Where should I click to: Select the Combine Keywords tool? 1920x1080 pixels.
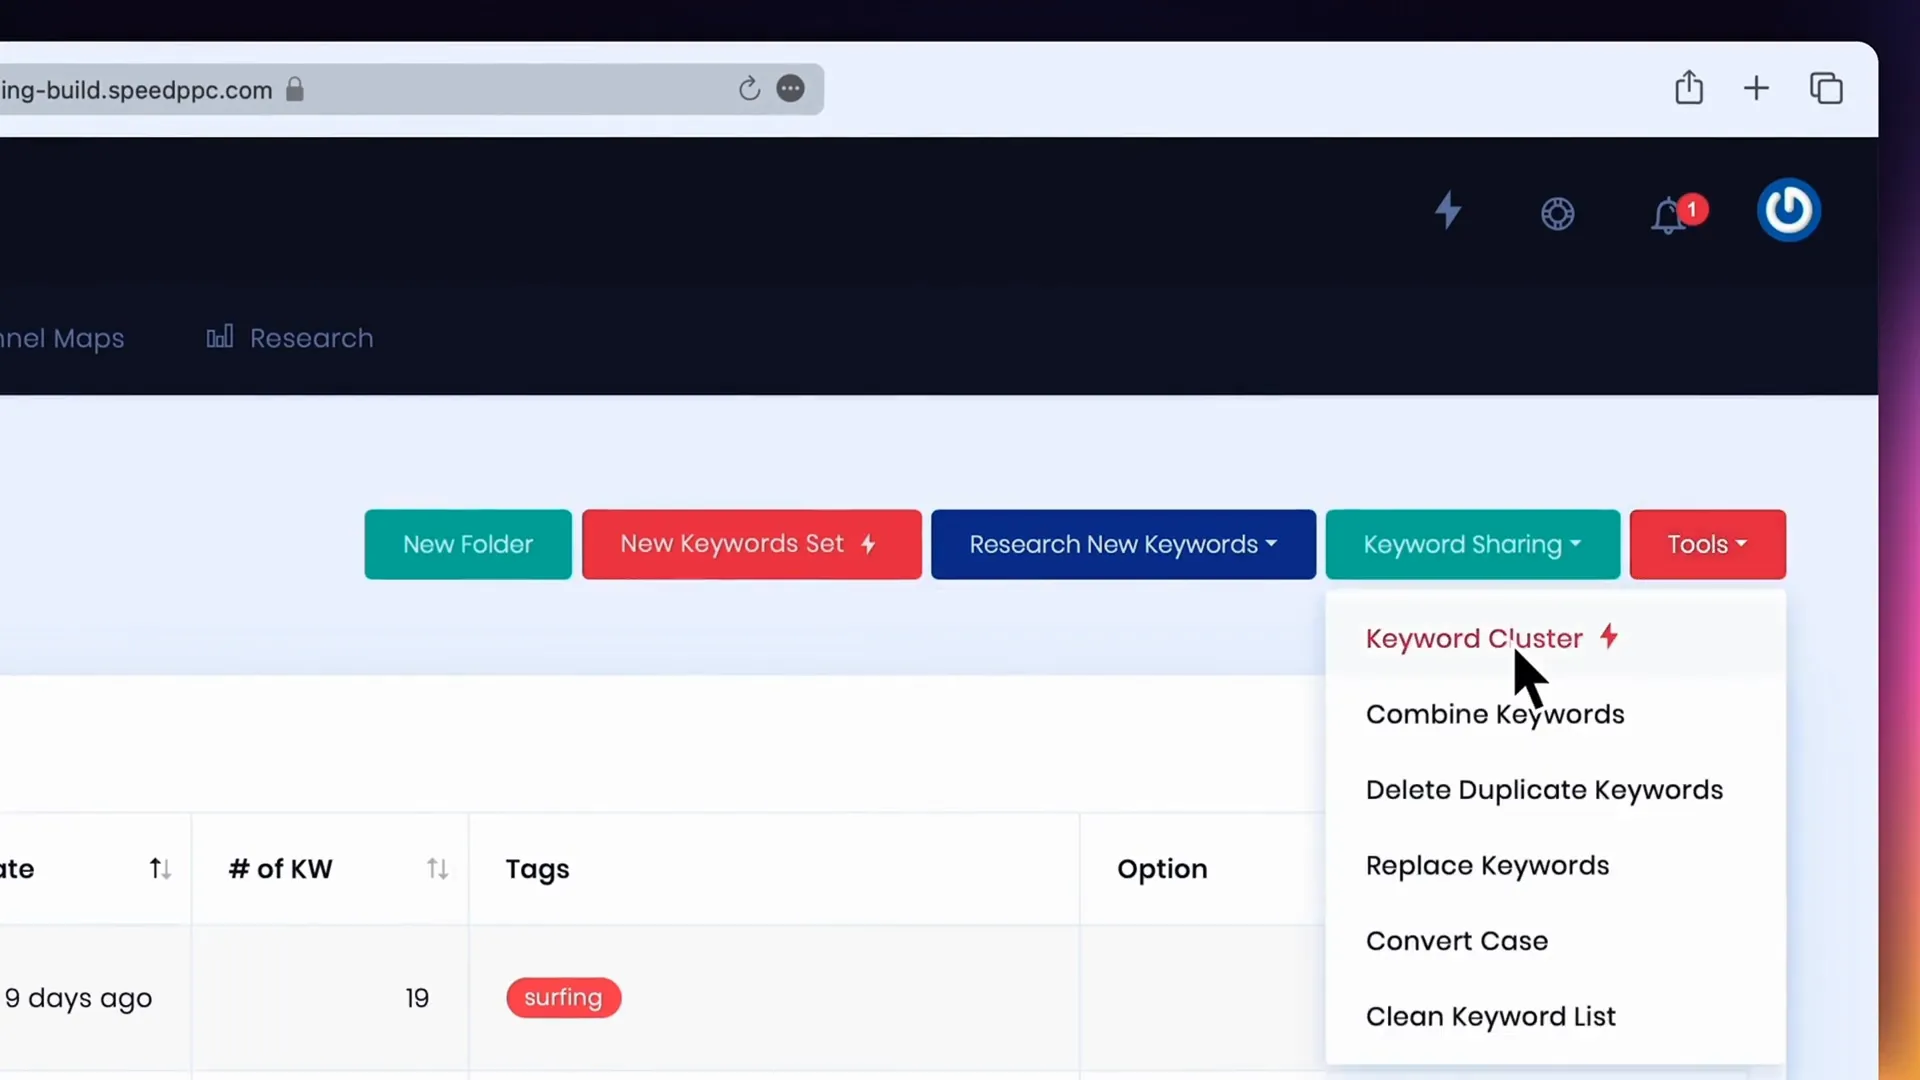point(1495,713)
